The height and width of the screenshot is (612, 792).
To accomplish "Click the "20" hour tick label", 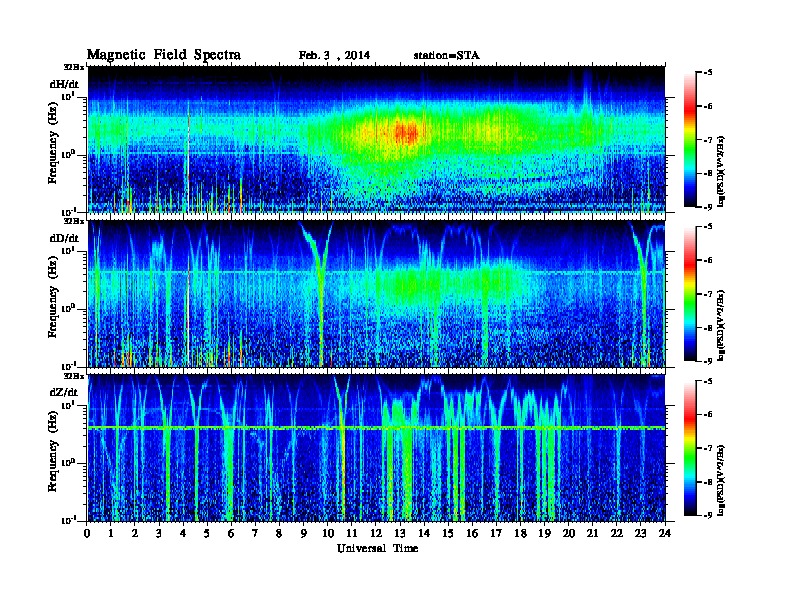I will pos(569,533).
